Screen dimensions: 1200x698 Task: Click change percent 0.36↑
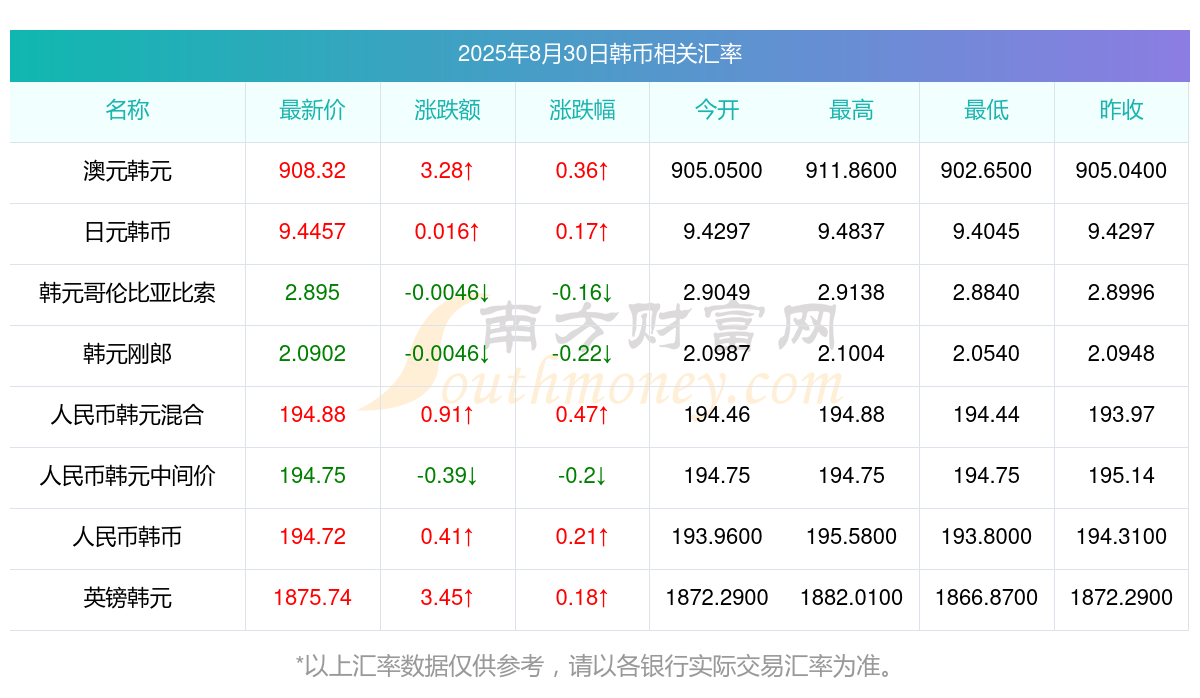tap(583, 171)
